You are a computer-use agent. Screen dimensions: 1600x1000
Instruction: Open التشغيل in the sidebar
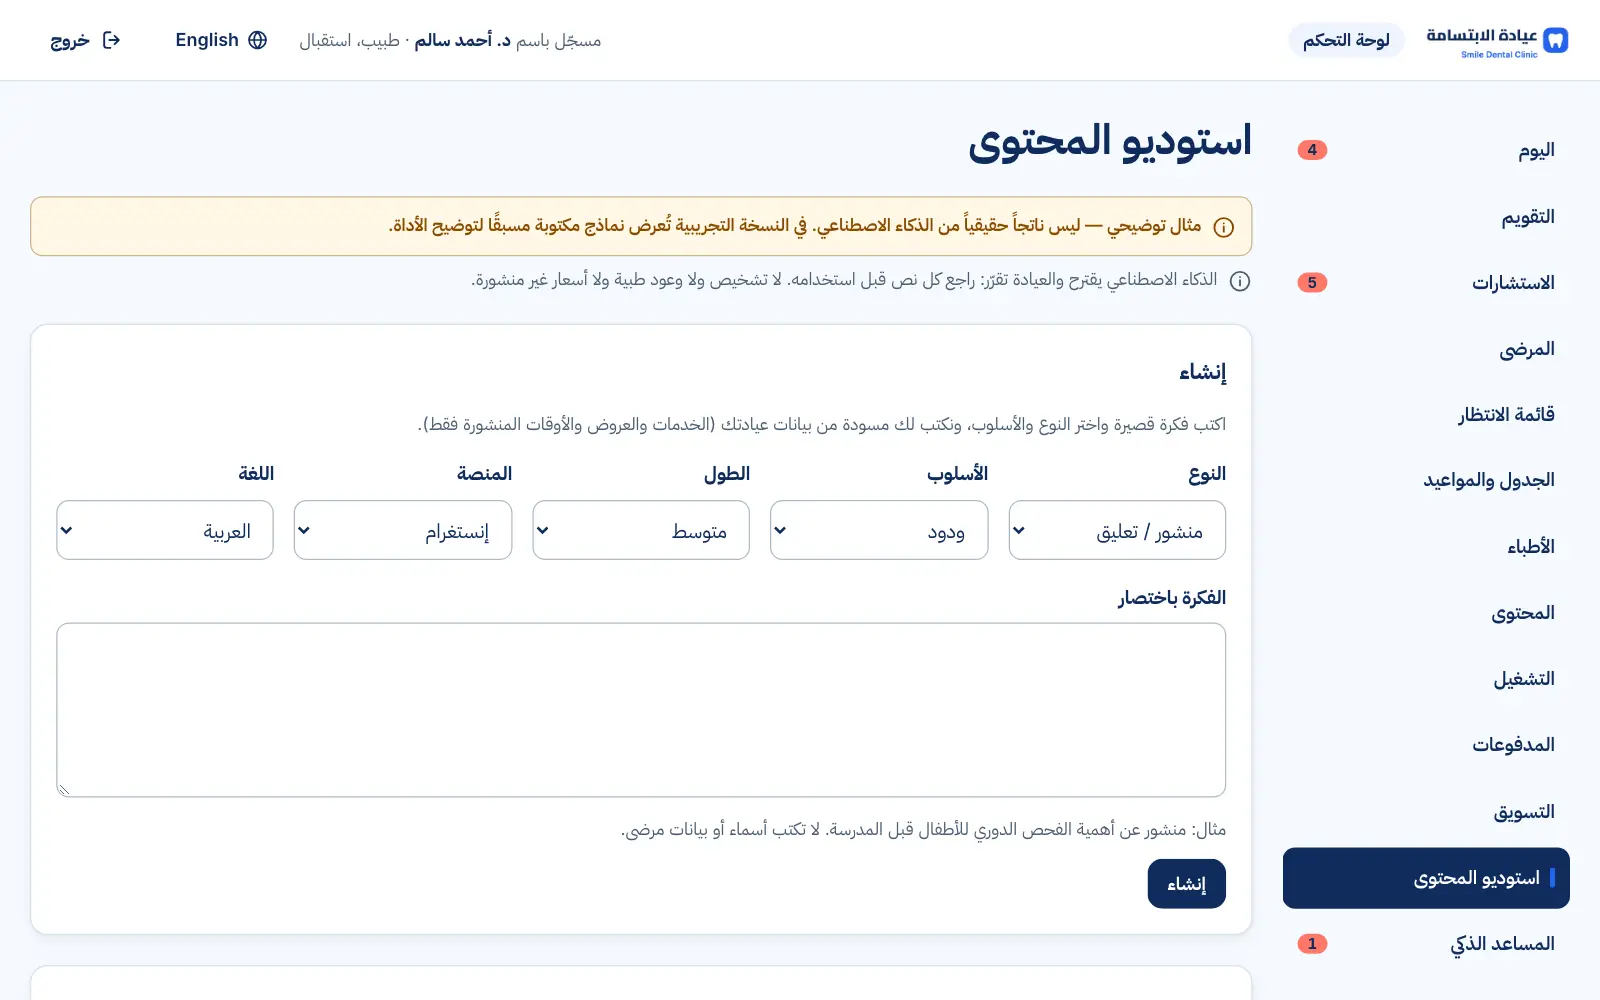click(x=1426, y=679)
